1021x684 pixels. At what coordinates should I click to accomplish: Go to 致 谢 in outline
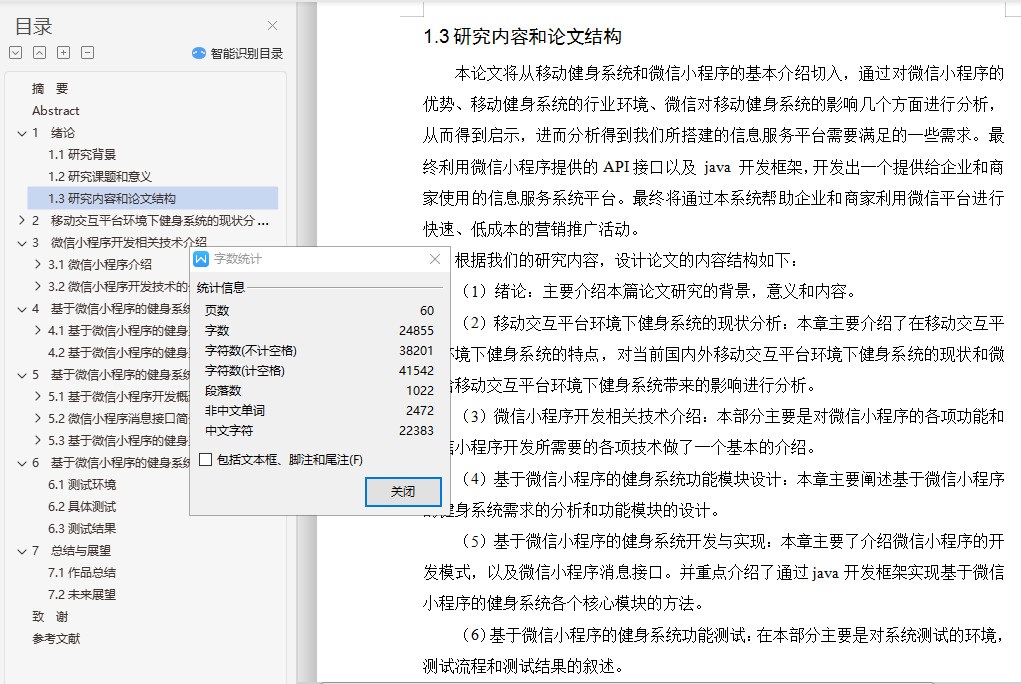coord(50,617)
